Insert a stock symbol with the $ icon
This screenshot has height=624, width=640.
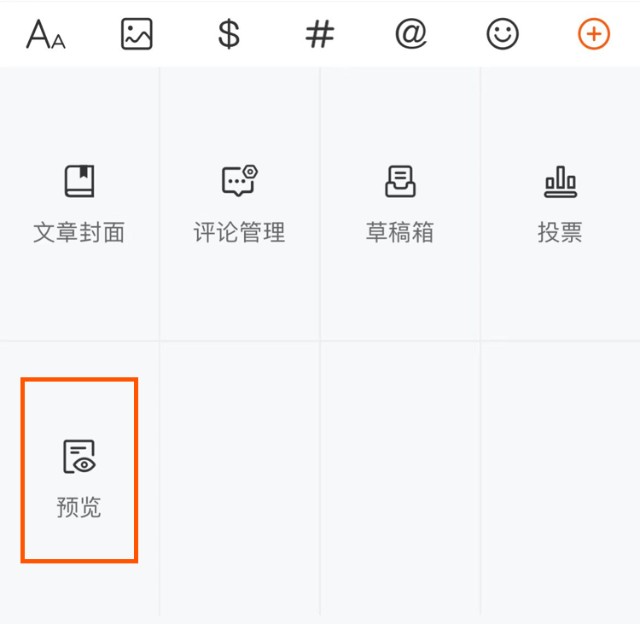pyautogui.click(x=229, y=34)
